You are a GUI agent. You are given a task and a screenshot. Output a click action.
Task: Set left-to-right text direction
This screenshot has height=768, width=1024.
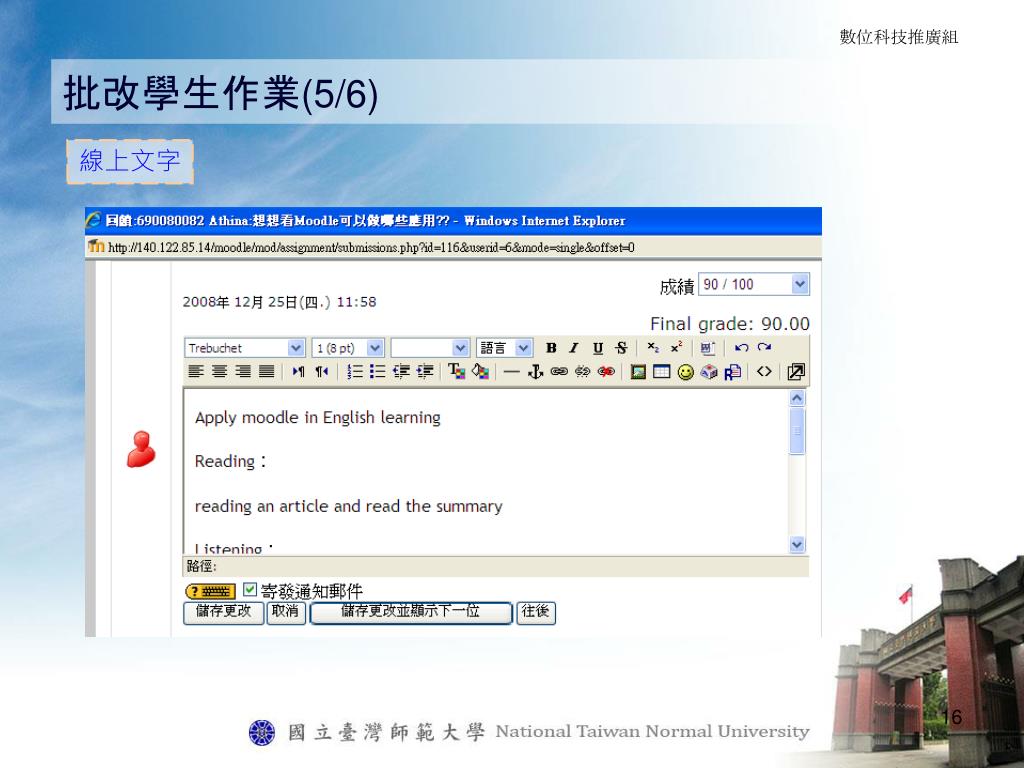click(298, 372)
